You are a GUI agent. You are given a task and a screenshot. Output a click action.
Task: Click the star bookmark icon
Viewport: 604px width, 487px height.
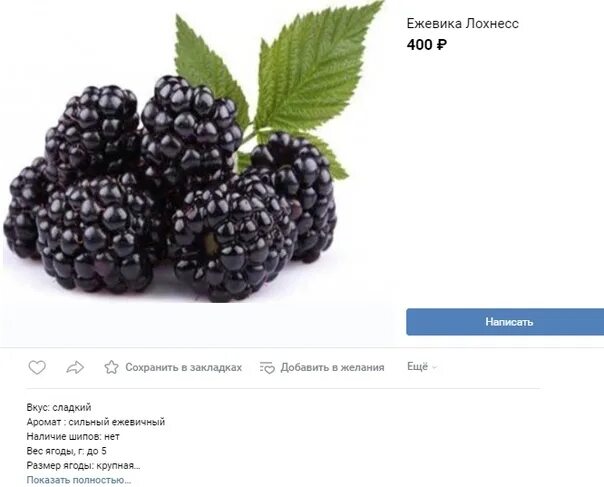click(111, 367)
